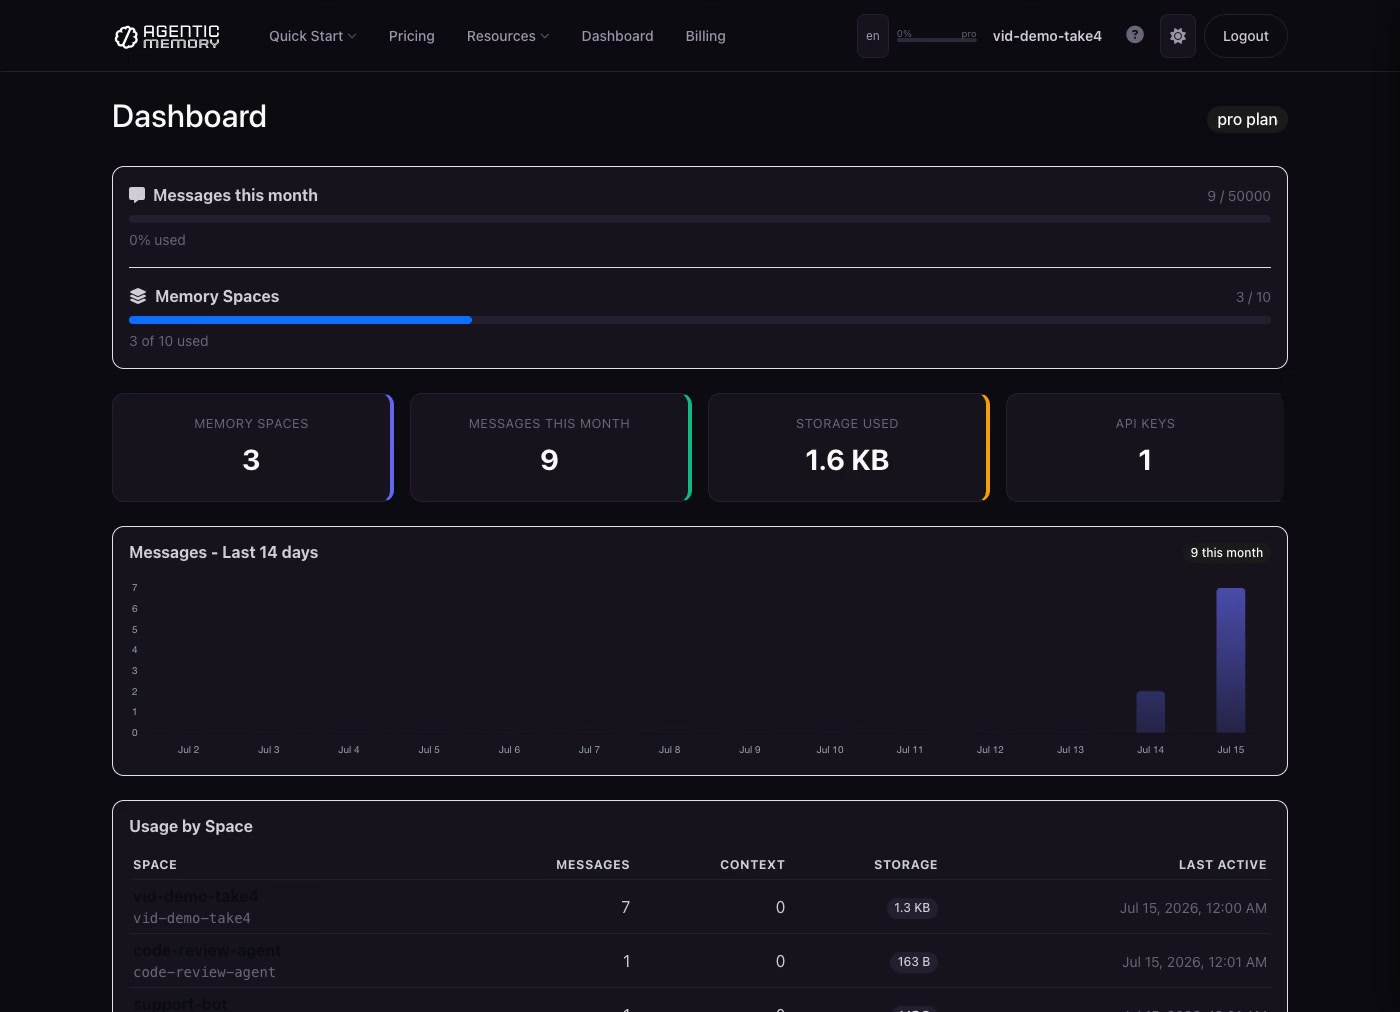The image size is (1400, 1012).
Task: Click the '3 / 10' spaces count
Action: [x=1253, y=297]
